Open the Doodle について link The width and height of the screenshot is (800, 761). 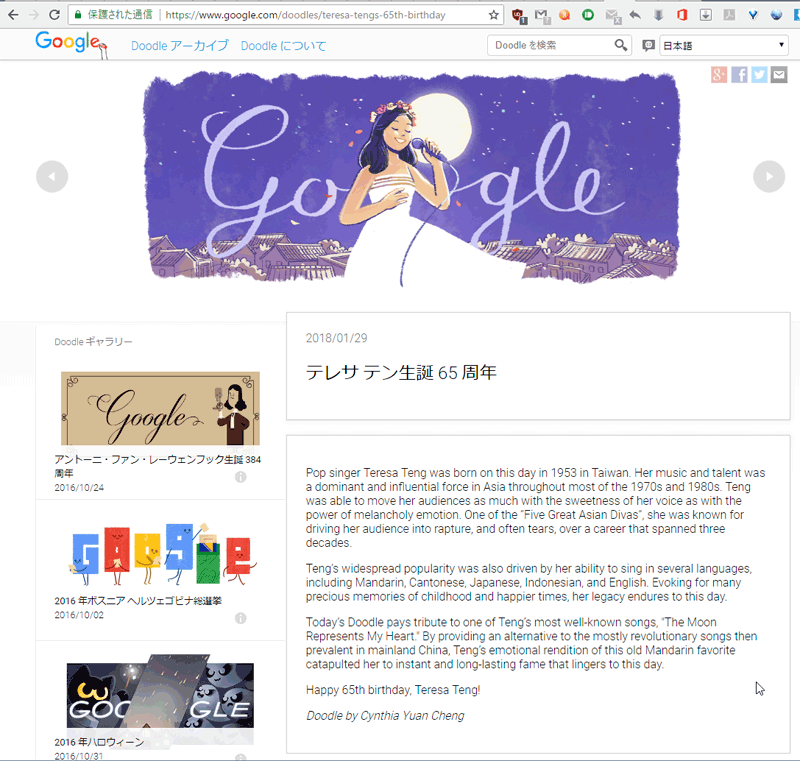(283, 46)
